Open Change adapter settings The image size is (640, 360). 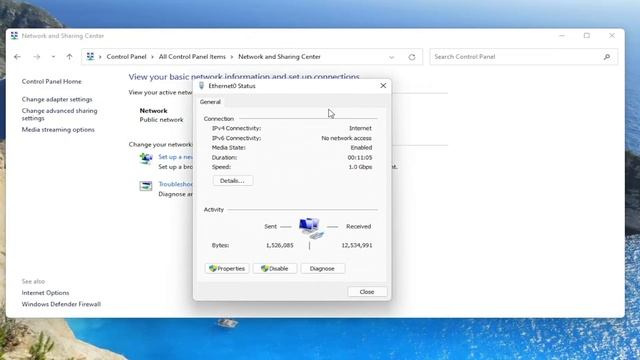pyautogui.click(x=57, y=99)
